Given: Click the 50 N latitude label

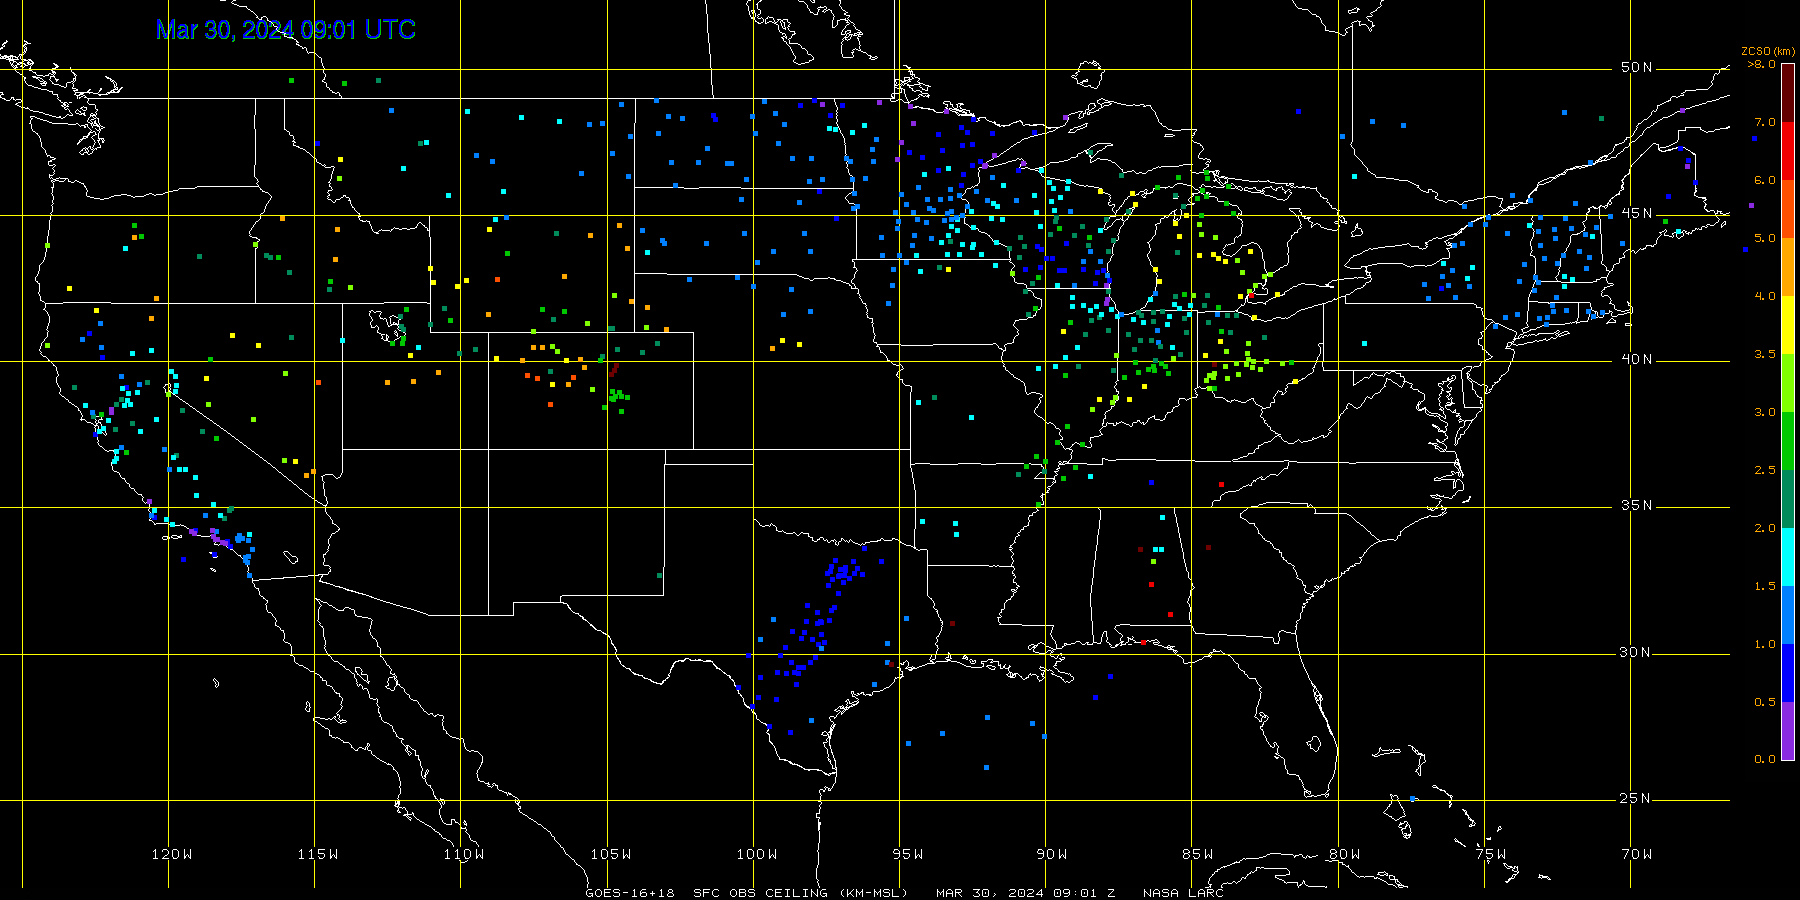Looking at the screenshot, I should (x=1636, y=67).
